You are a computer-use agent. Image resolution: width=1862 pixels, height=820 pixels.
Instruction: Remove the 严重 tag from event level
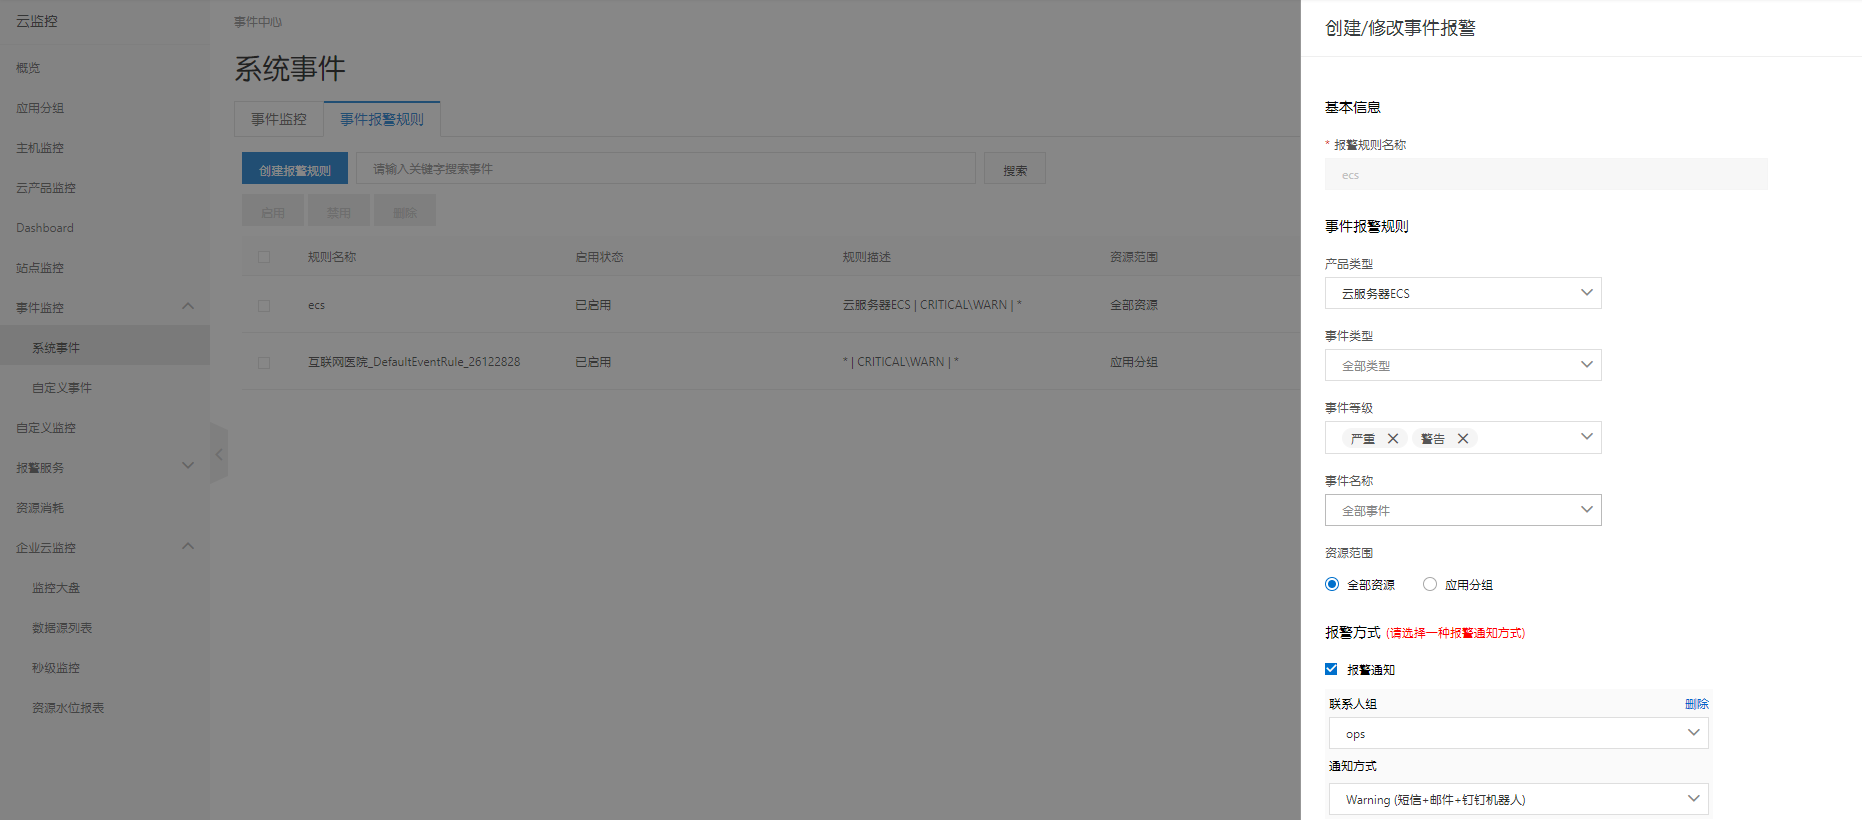pos(1393,439)
